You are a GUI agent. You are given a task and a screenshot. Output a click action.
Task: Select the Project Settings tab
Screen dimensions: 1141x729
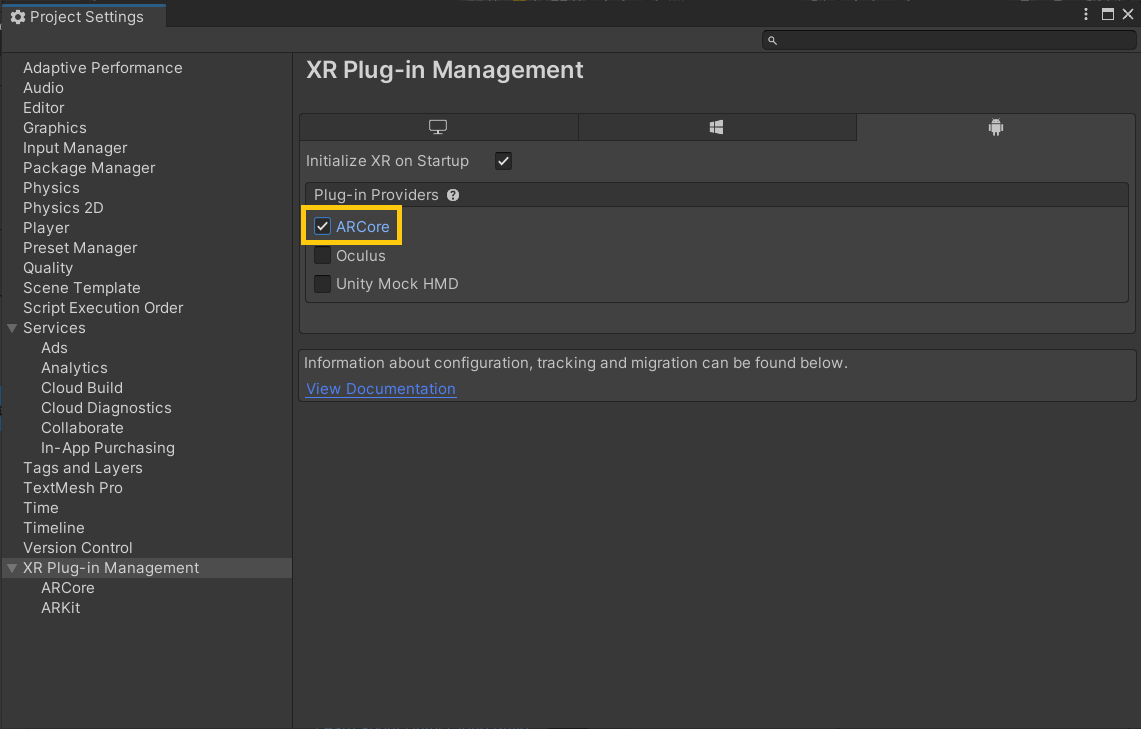coord(84,17)
